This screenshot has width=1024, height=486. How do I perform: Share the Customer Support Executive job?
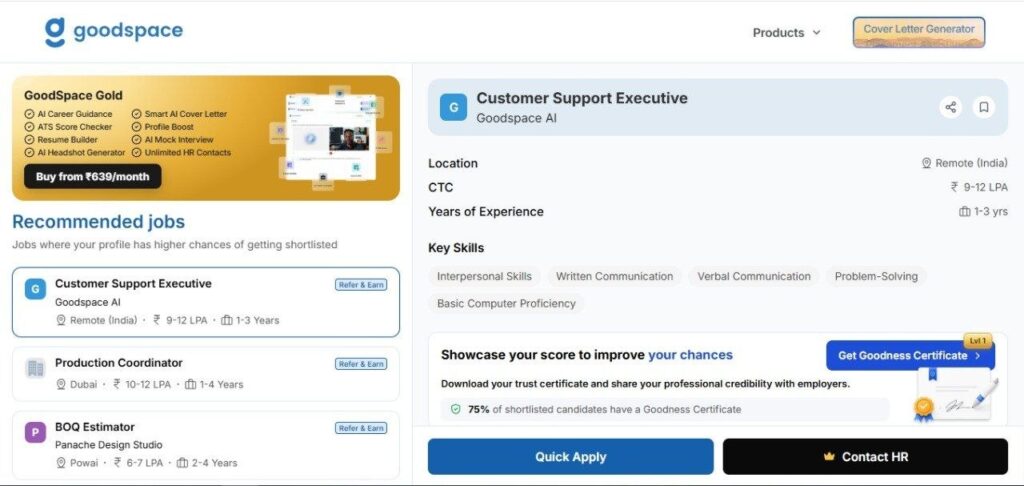point(951,107)
